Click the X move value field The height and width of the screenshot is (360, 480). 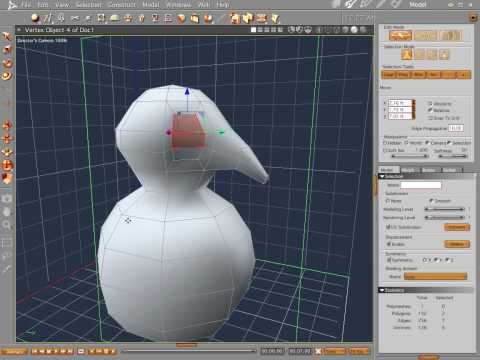tap(400, 103)
